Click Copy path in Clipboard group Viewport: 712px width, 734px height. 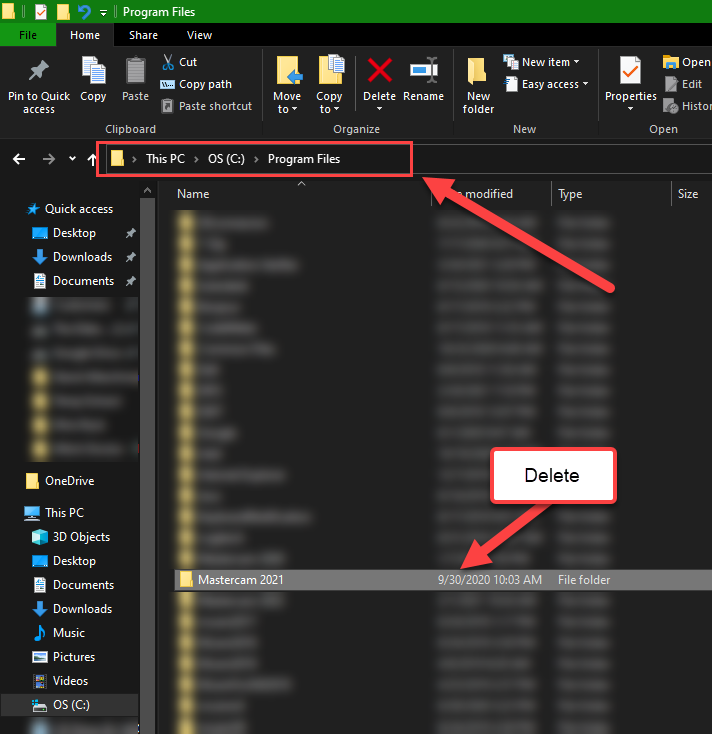[x=196, y=84]
